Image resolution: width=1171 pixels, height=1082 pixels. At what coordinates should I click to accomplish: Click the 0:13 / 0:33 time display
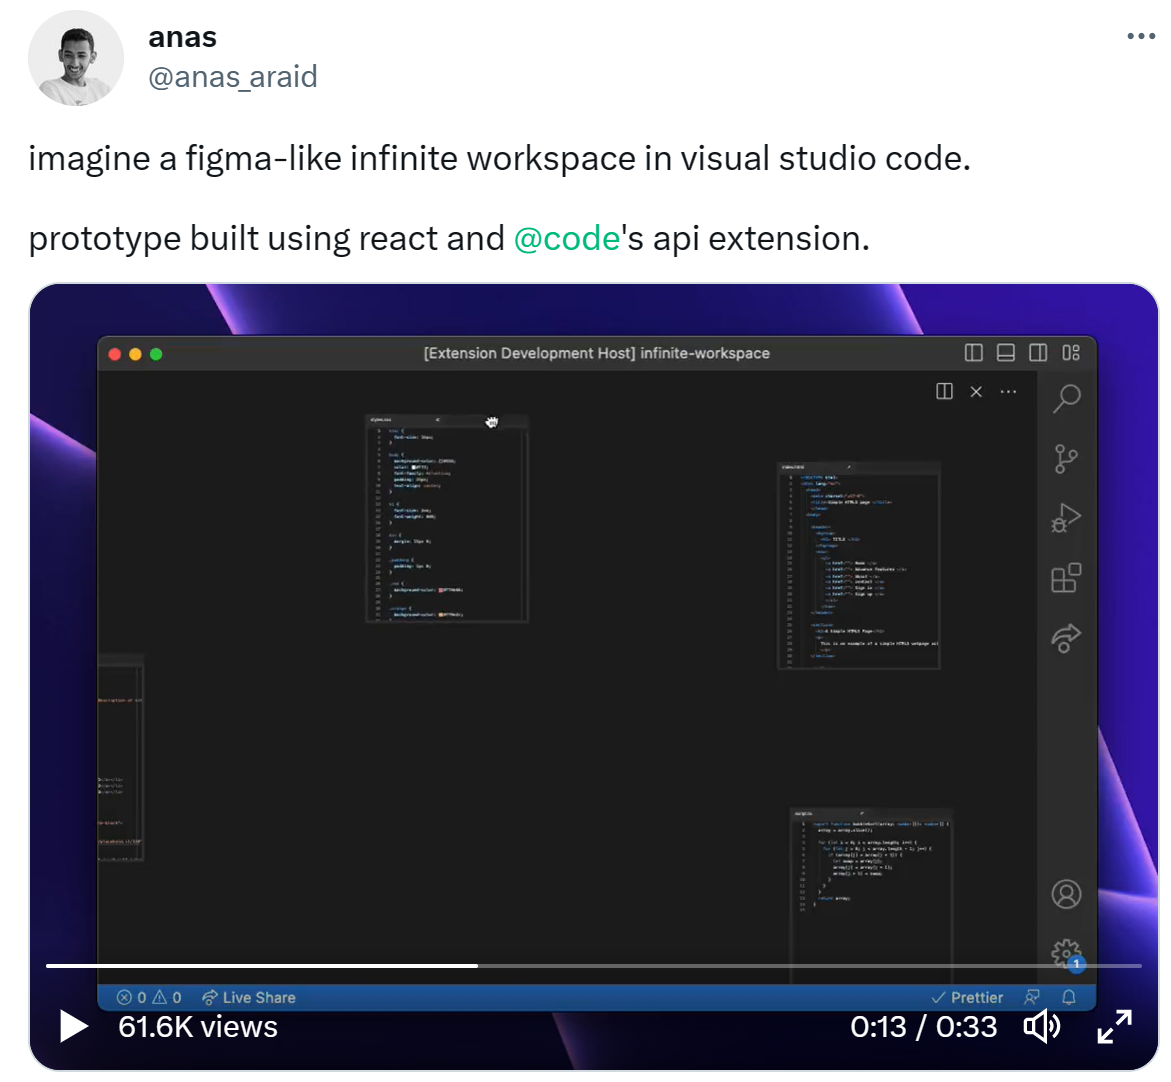pyautogui.click(x=923, y=1027)
